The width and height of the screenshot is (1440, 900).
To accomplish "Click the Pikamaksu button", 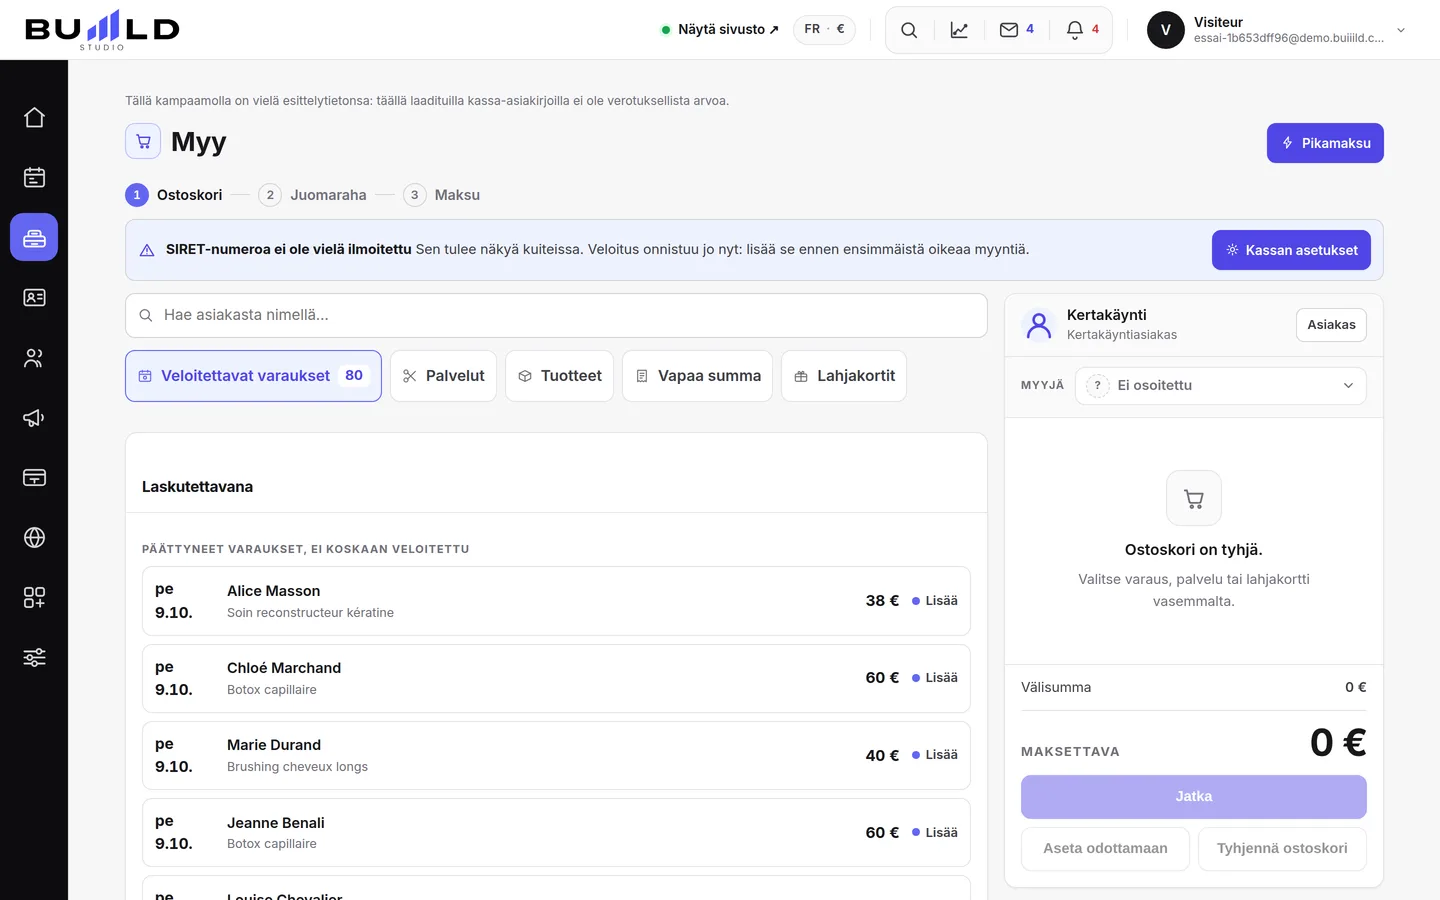I will [x=1325, y=143].
